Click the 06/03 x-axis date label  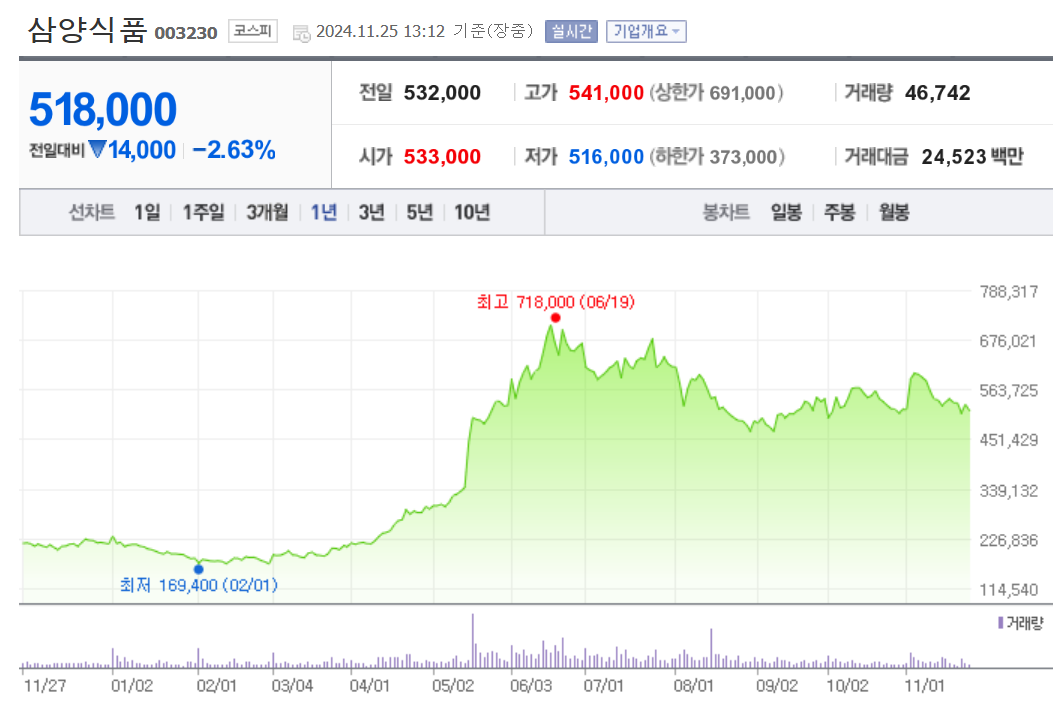531,686
